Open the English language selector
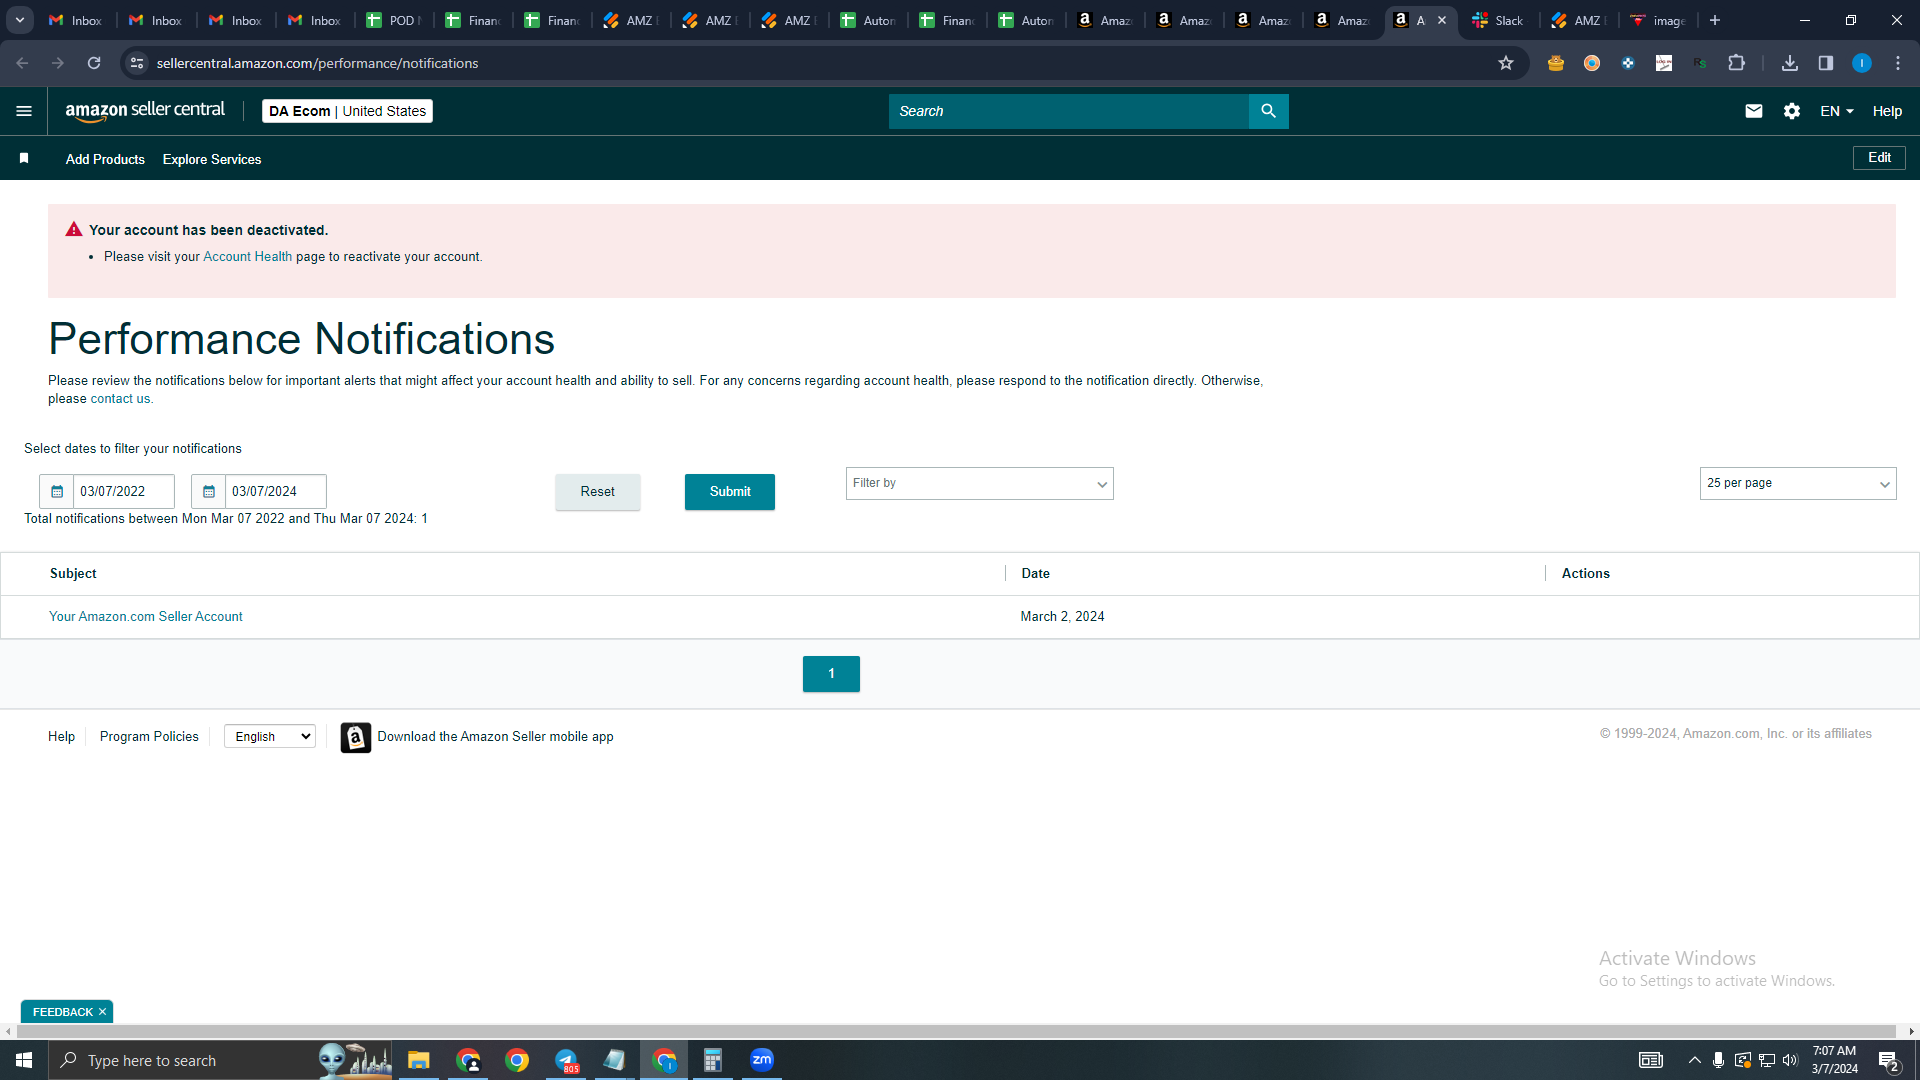 [x=270, y=737]
